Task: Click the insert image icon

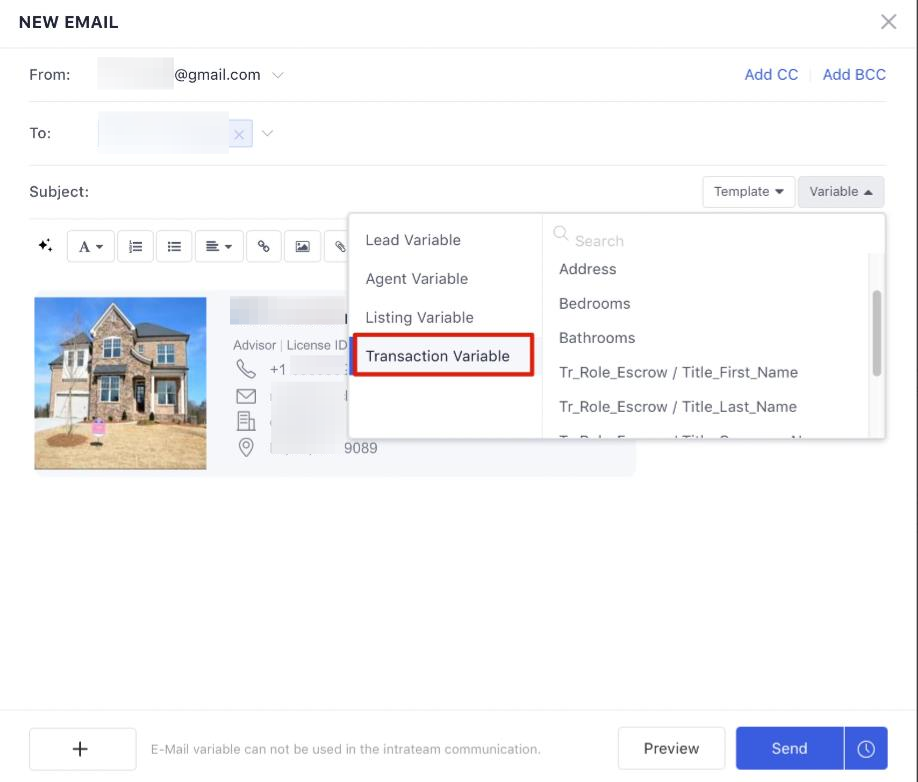Action: point(302,246)
